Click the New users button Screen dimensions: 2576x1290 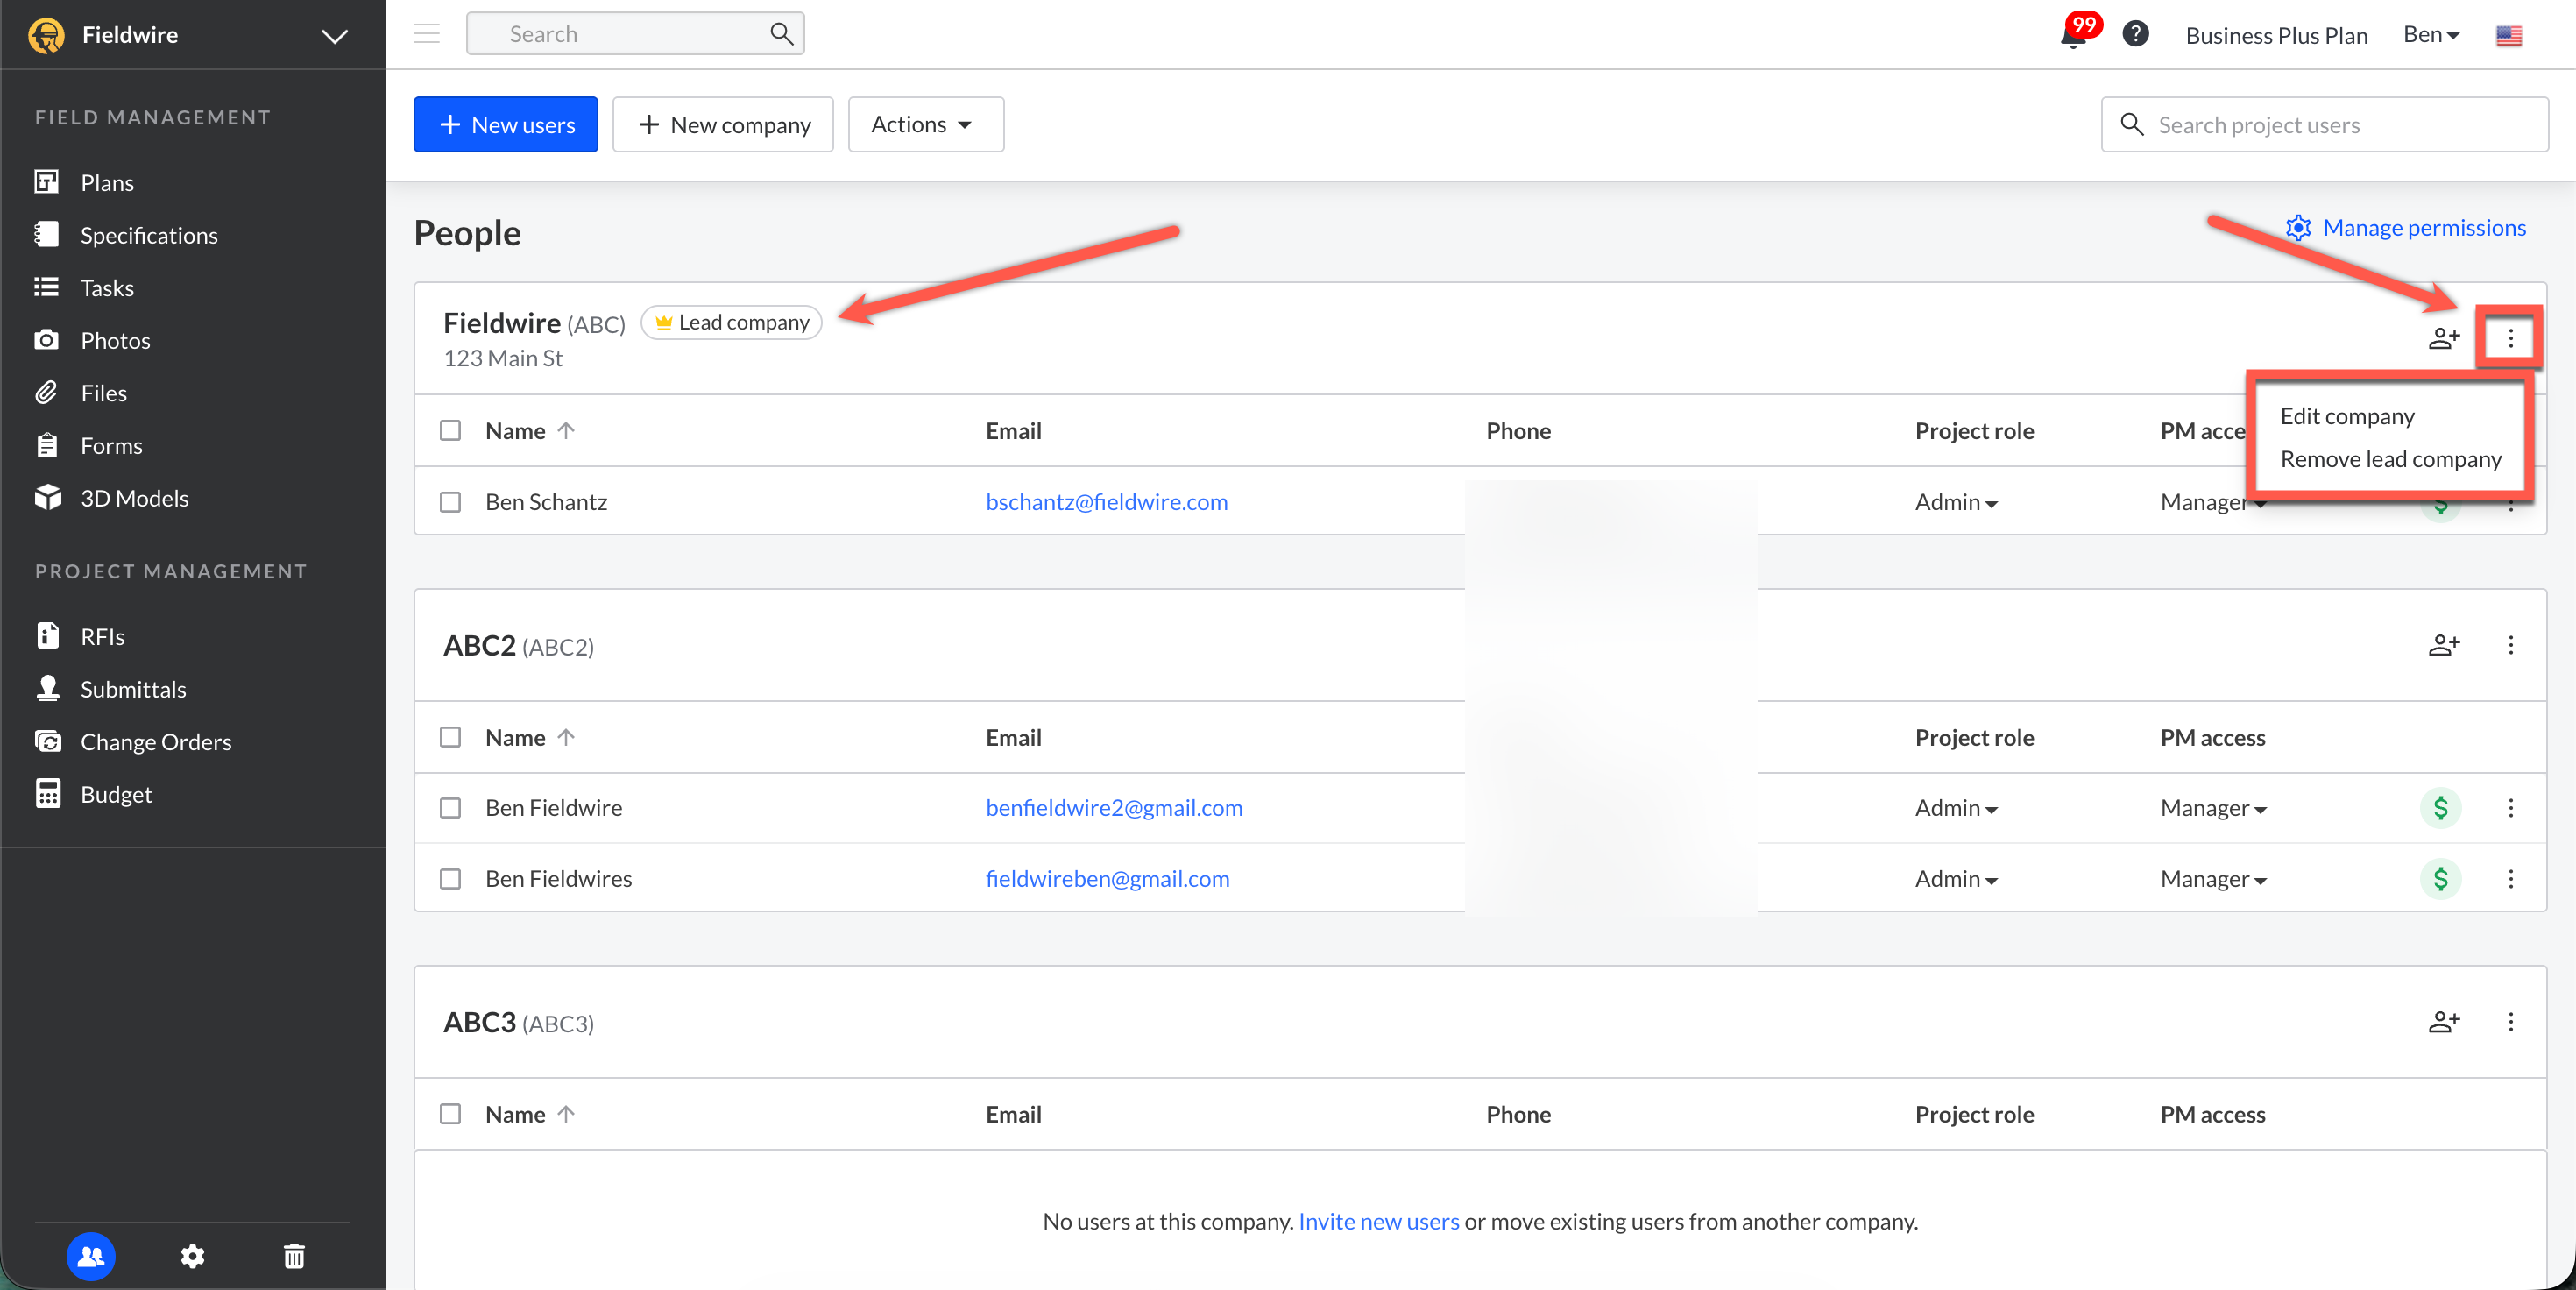point(506,125)
